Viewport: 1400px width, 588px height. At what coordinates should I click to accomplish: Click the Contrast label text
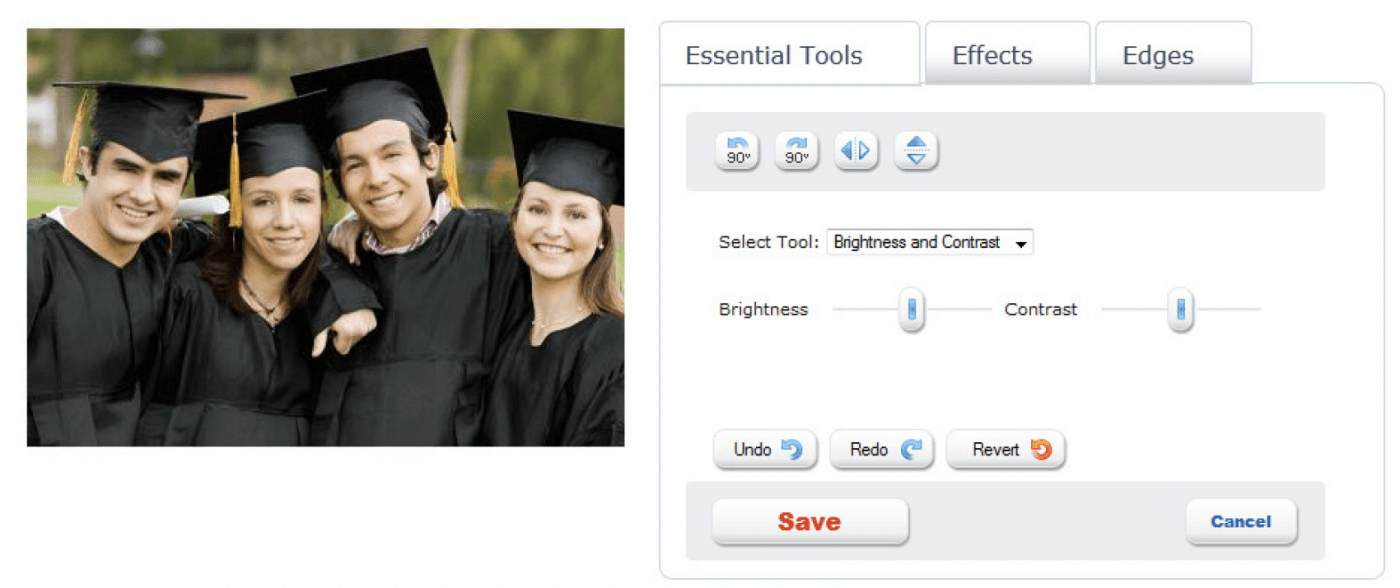click(x=1041, y=310)
